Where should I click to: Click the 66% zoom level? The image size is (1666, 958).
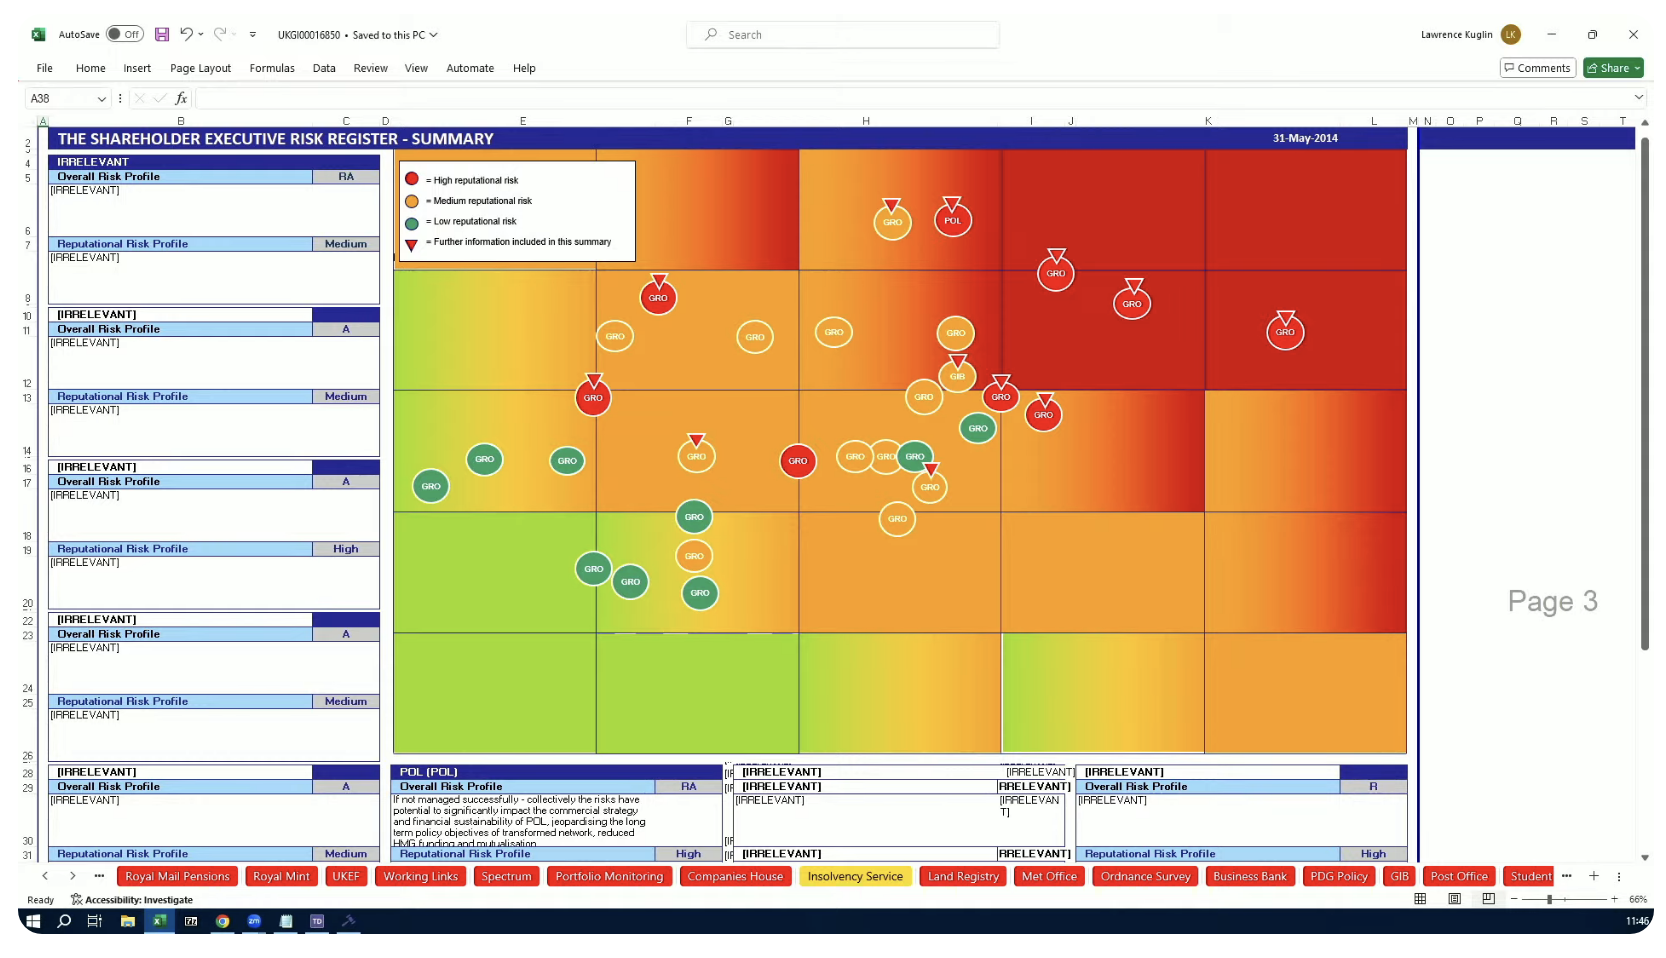(x=1638, y=899)
